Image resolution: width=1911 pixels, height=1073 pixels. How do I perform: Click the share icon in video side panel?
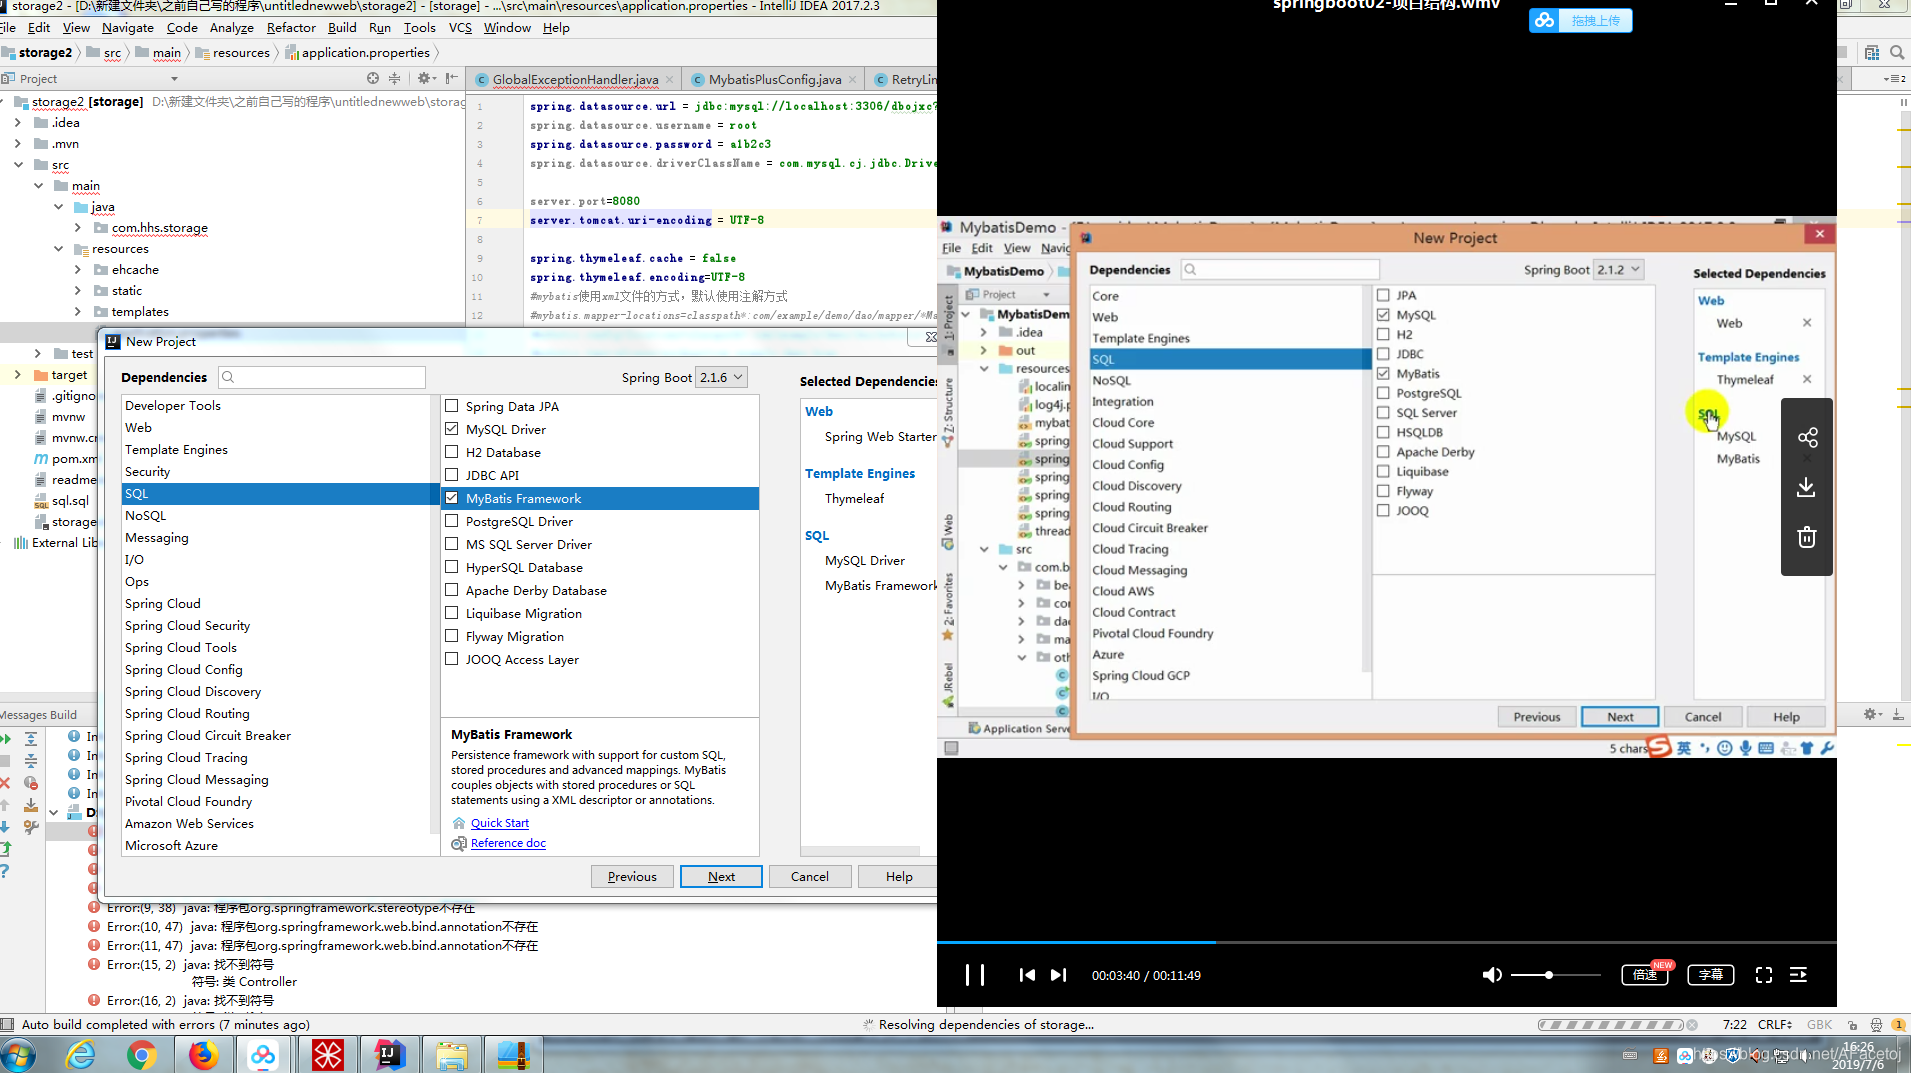coord(1807,437)
